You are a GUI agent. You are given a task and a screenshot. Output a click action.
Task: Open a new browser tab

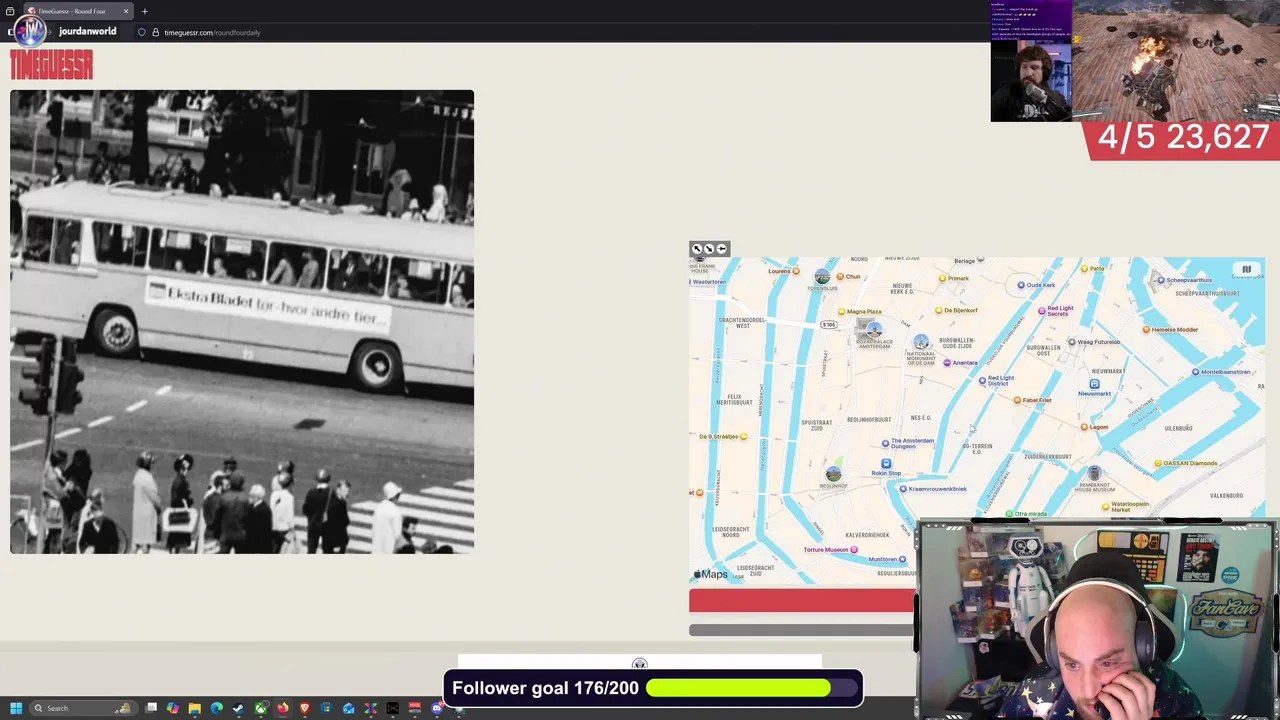click(145, 11)
